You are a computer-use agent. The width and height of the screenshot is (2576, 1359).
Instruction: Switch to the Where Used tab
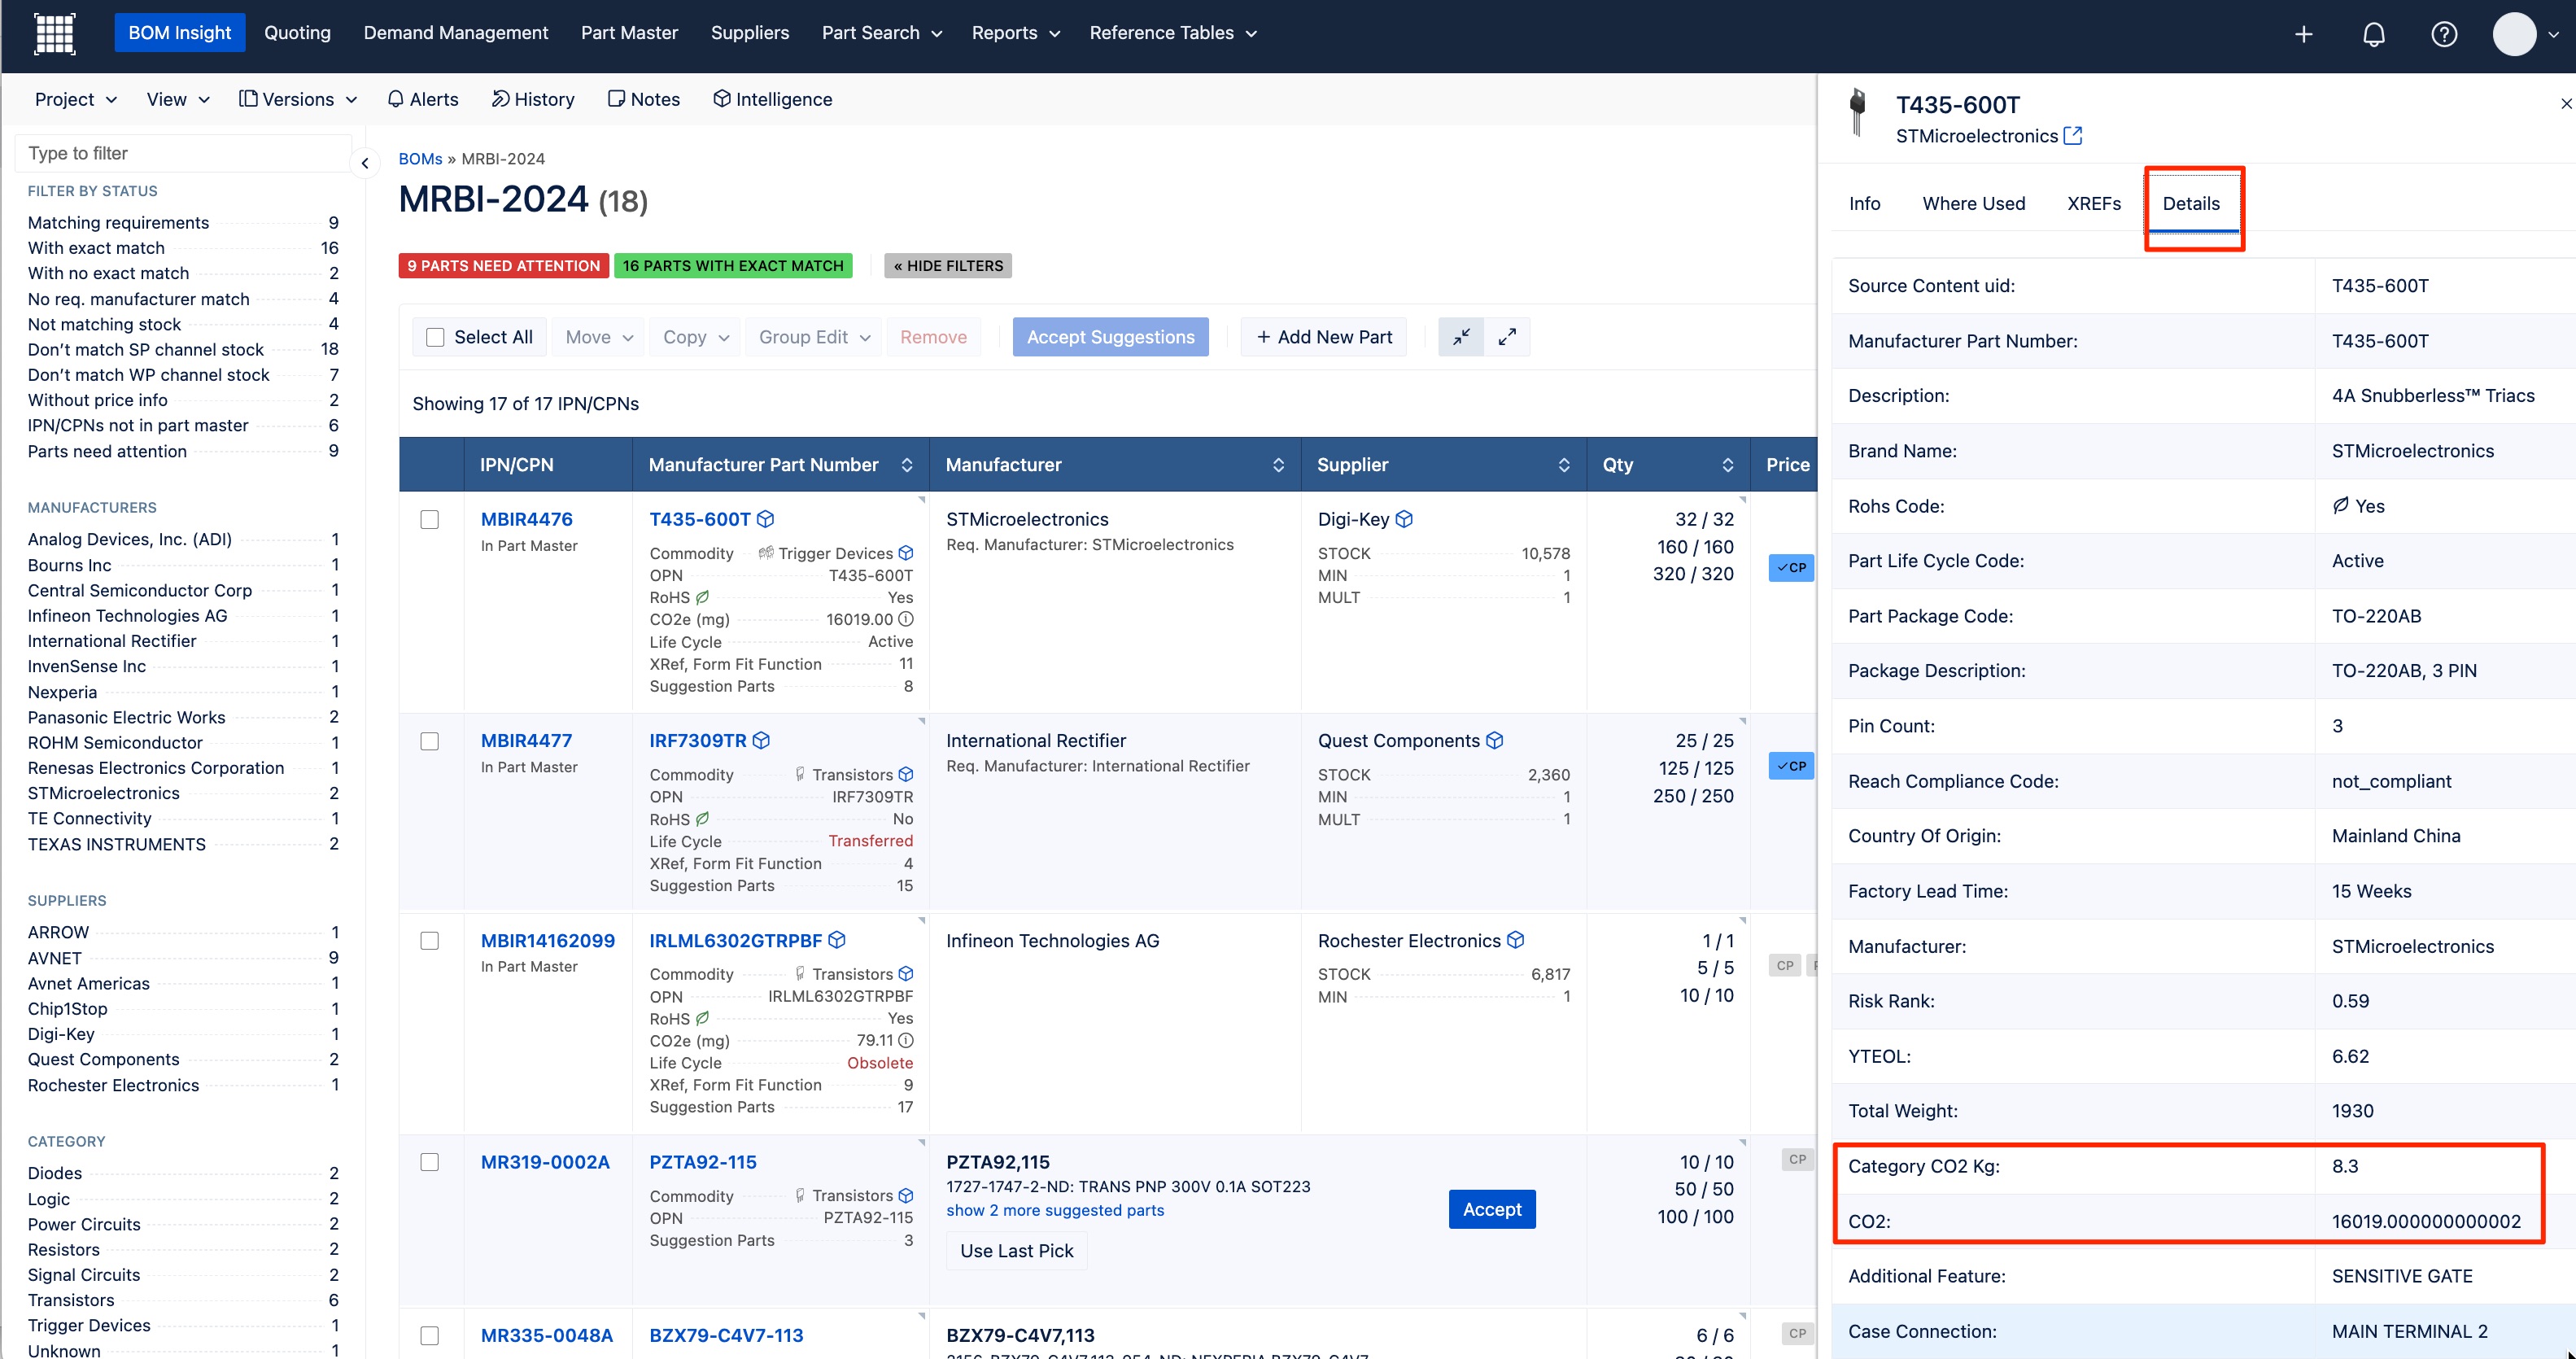(x=1973, y=203)
